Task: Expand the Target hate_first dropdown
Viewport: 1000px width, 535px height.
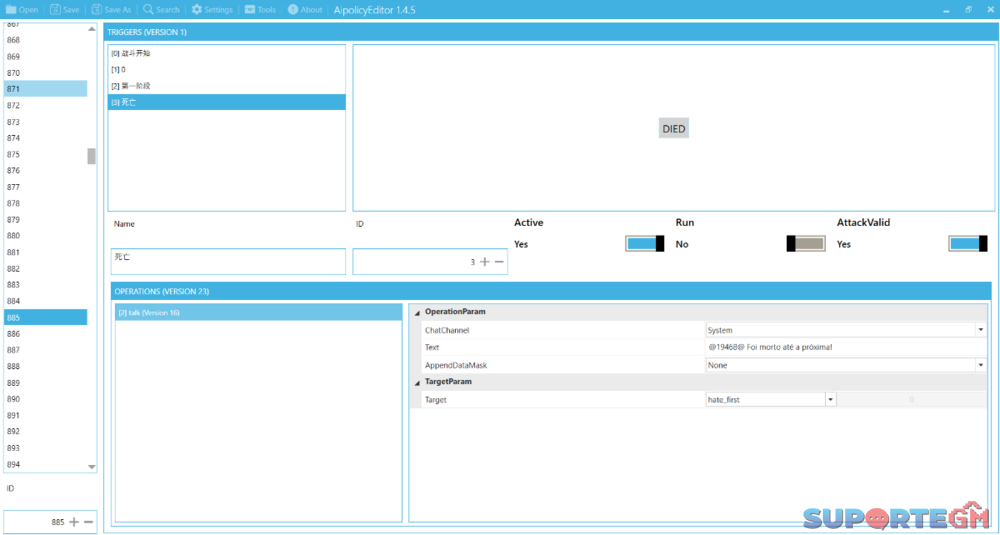Action: click(830, 400)
